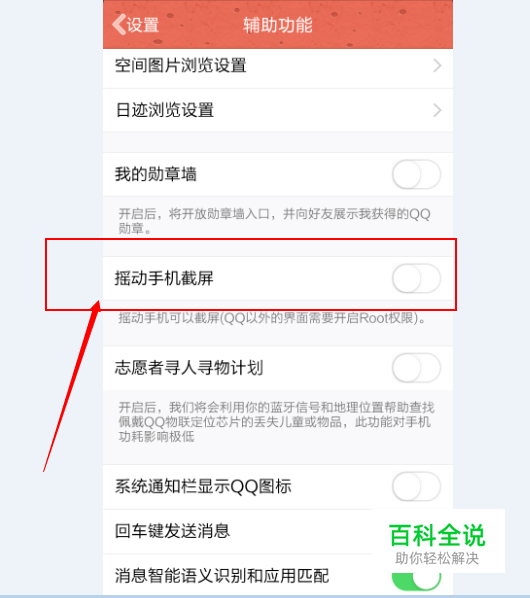Click the 摇动手机可以截屏 description text
This screenshot has width=530, height=598.
click(x=272, y=318)
